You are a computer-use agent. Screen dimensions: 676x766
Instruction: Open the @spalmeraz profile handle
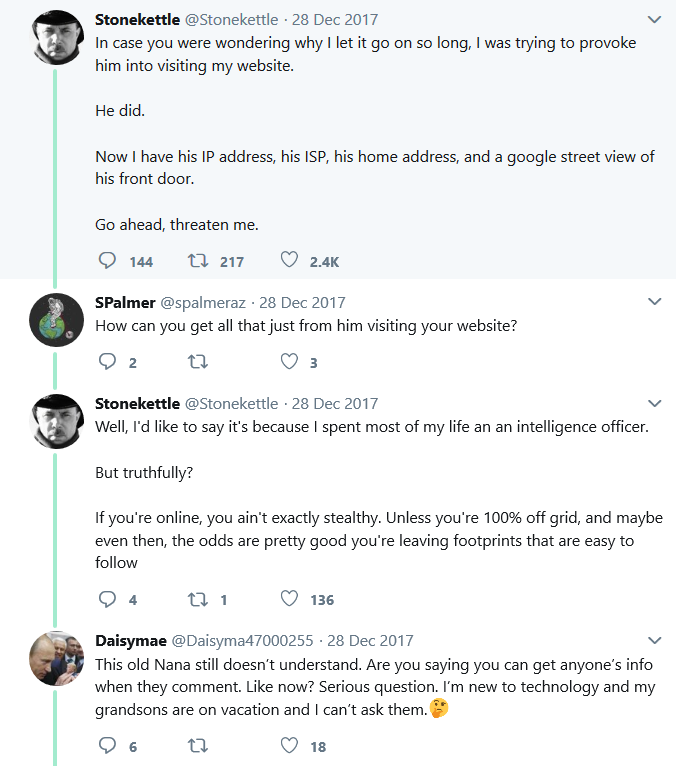(203, 303)
